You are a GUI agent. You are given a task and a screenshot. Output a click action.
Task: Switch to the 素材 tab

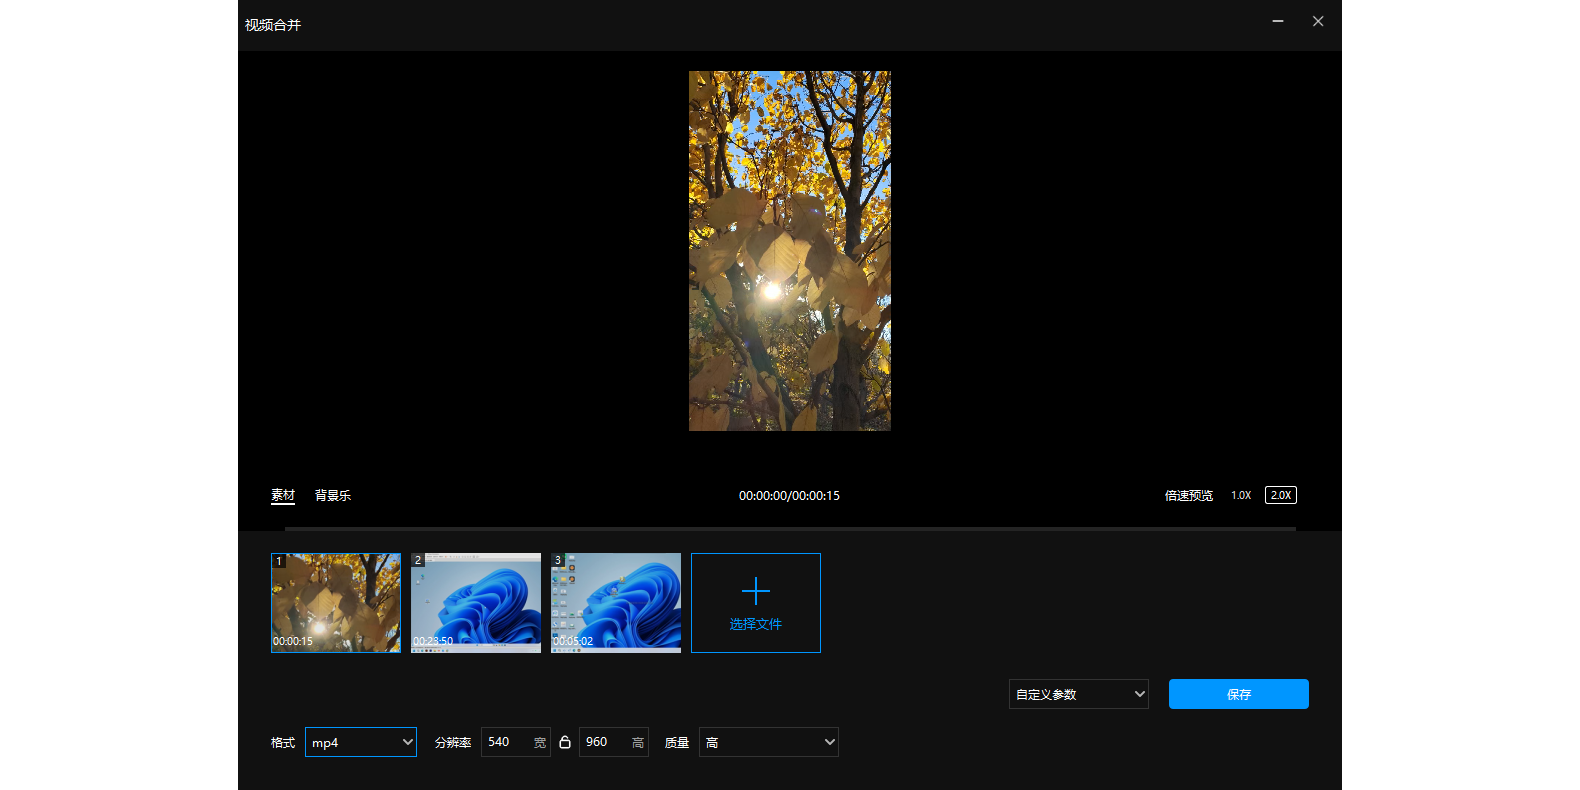283,495
